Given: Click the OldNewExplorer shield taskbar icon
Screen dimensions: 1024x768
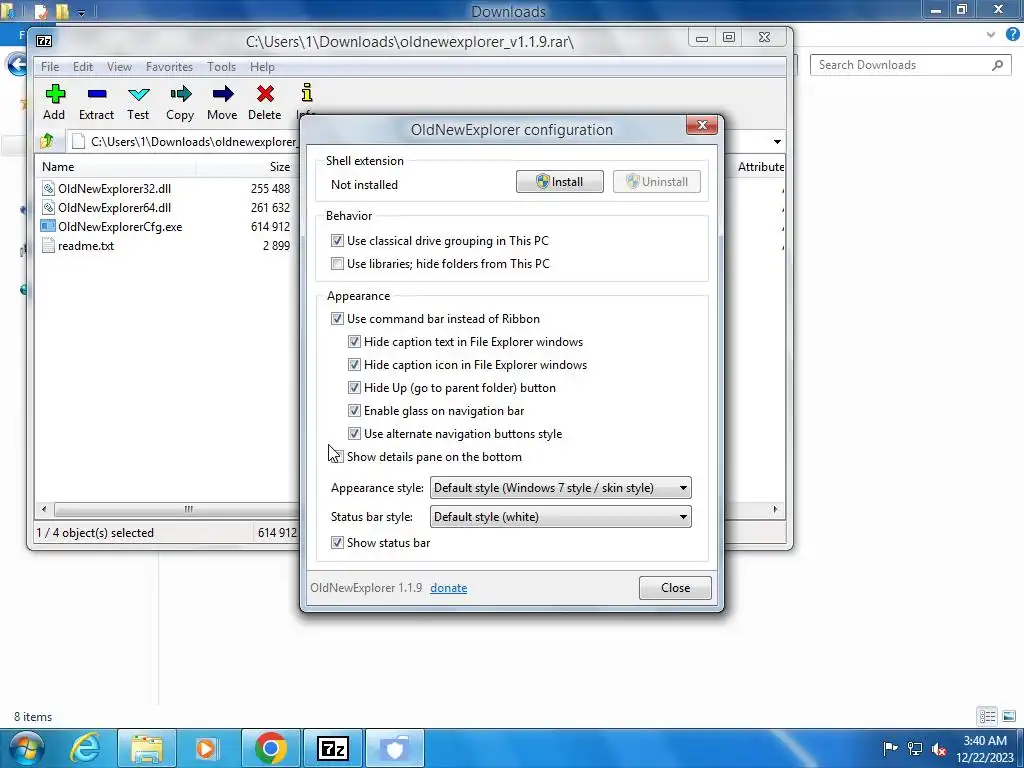Looking at the screenshot, I should tap(394, 748).
